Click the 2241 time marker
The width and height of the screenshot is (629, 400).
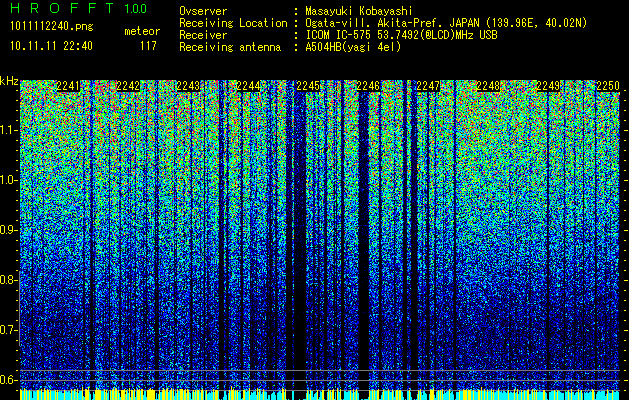pos(68,86)
